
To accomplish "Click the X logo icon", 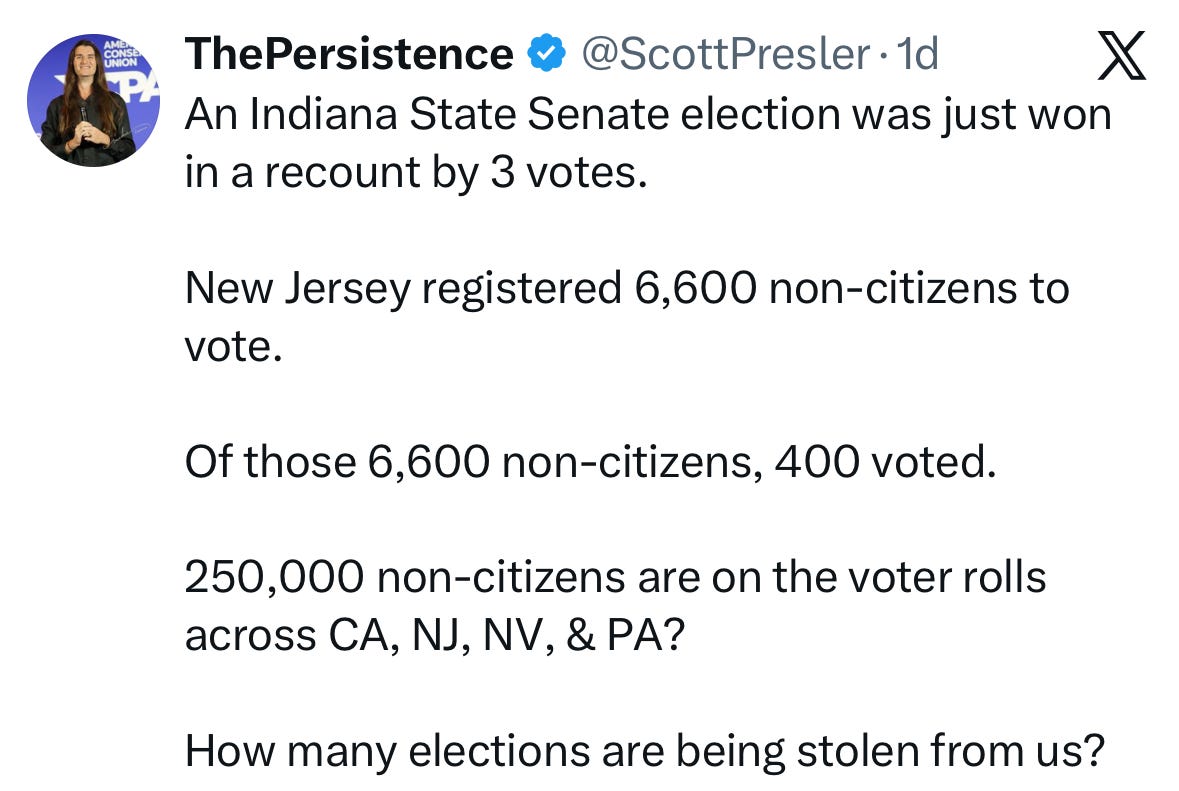I will [x=1121, y=56].
